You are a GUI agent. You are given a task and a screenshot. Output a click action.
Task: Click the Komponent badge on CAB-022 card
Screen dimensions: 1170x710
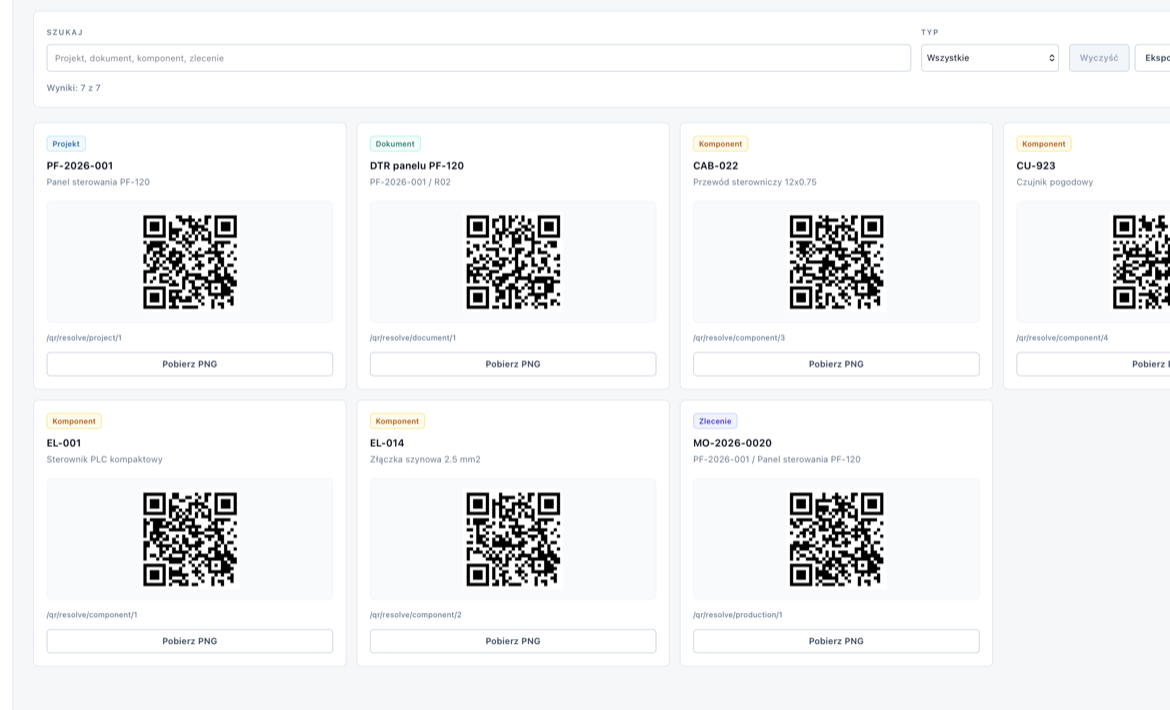coord(720,144)
